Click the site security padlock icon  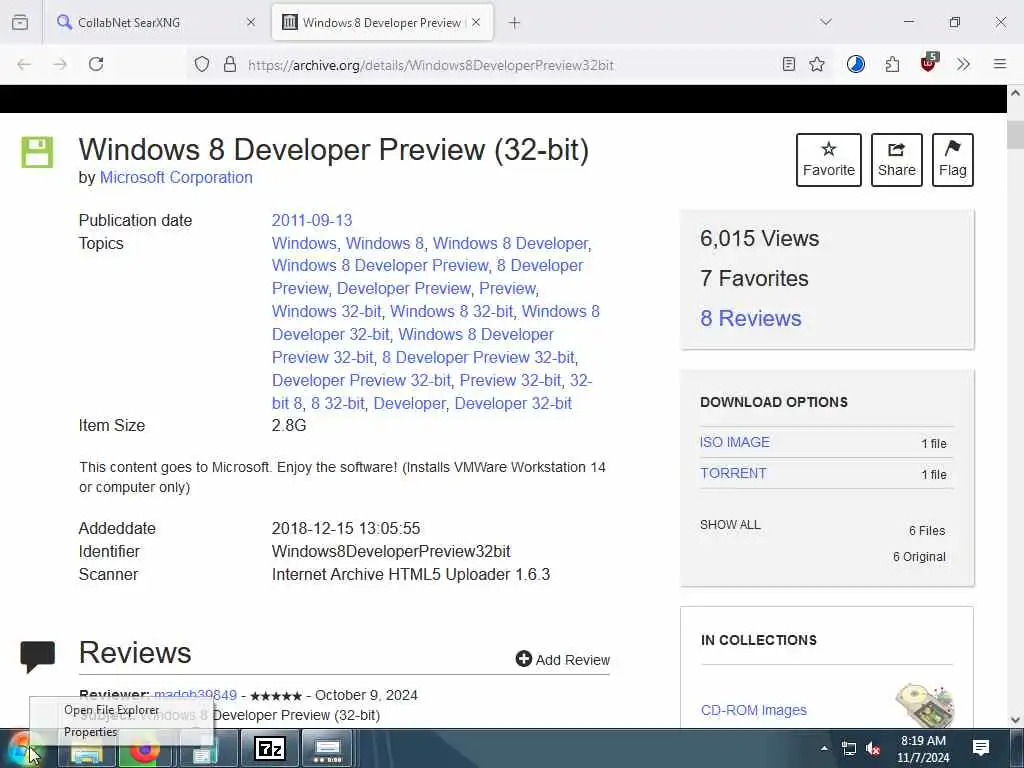pos(229,64)
